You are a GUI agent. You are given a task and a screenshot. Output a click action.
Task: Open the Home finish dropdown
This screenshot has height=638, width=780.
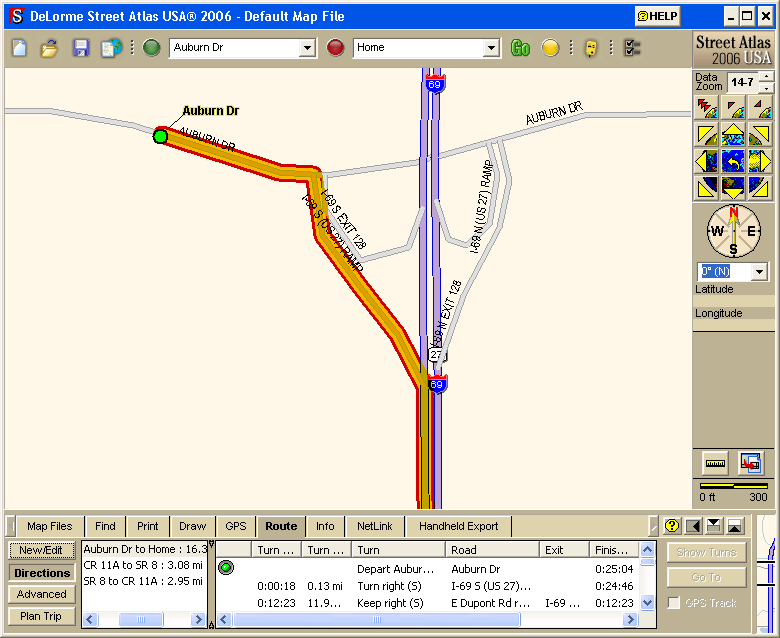pos(491,48)
